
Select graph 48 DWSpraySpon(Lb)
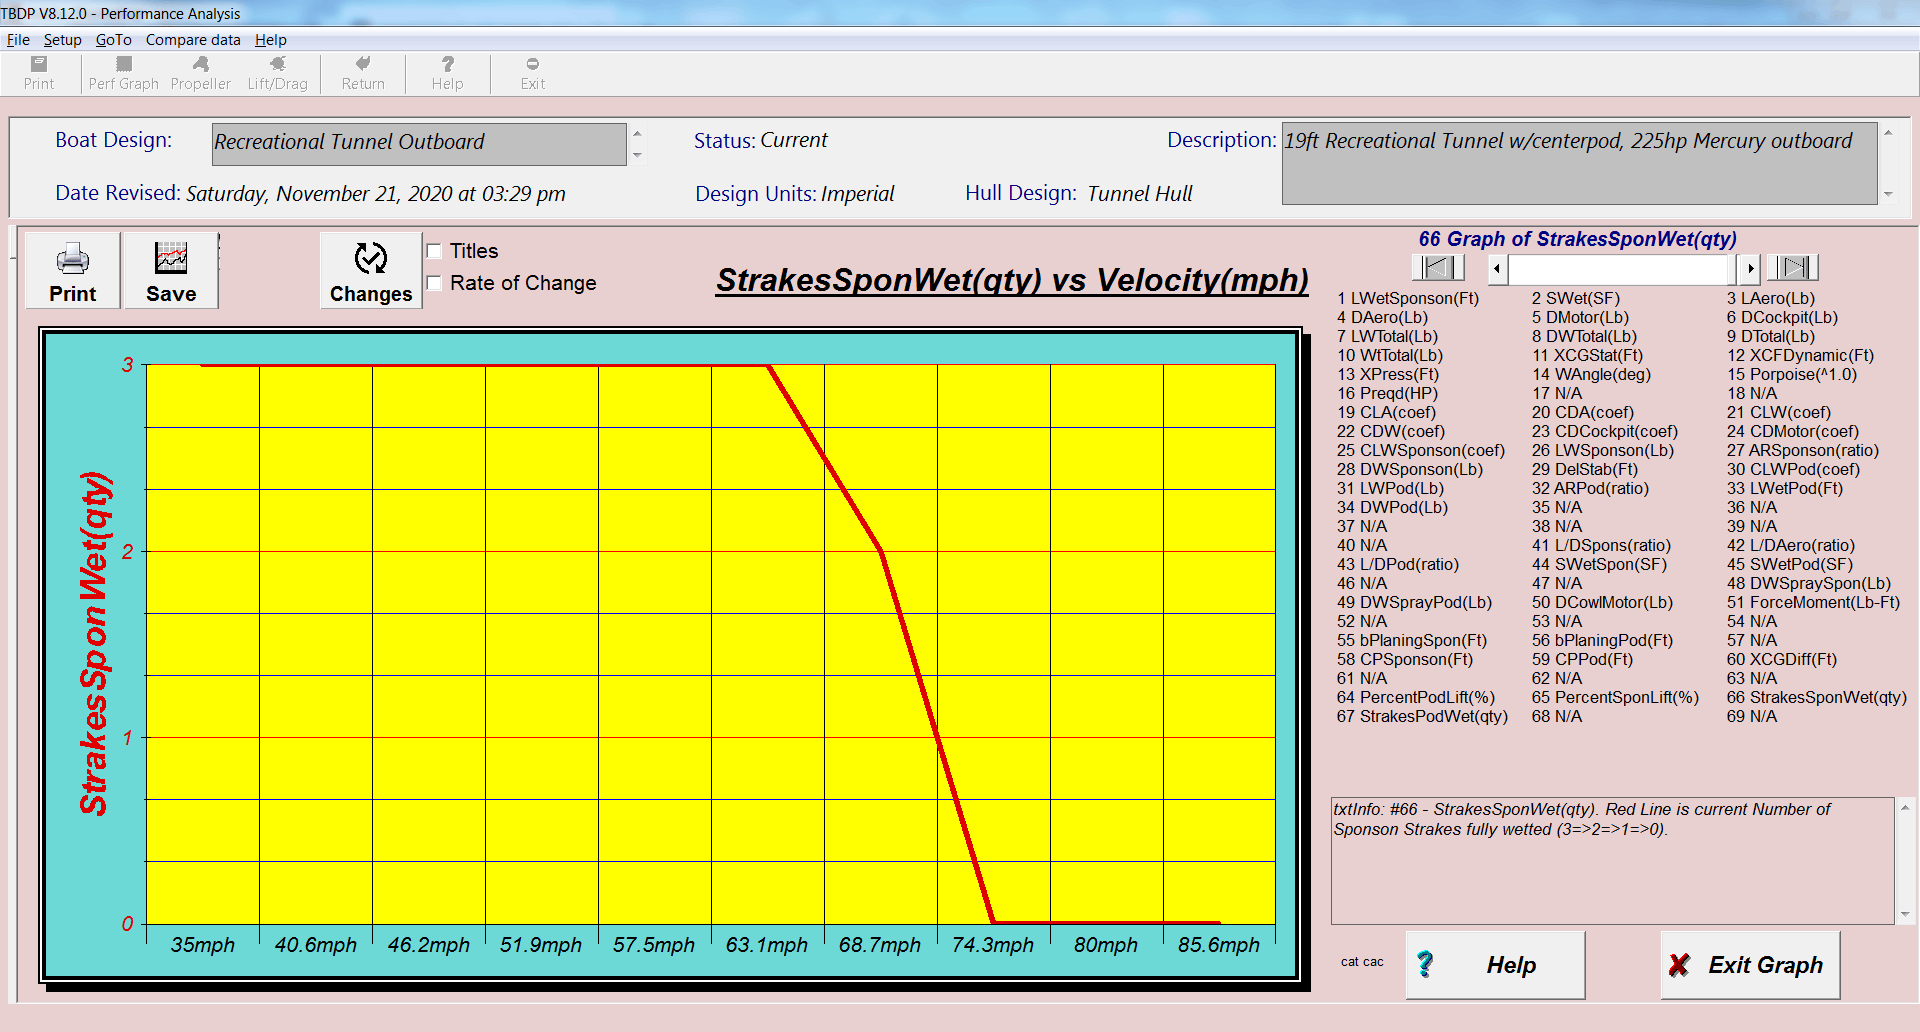tap(1808, 583)
